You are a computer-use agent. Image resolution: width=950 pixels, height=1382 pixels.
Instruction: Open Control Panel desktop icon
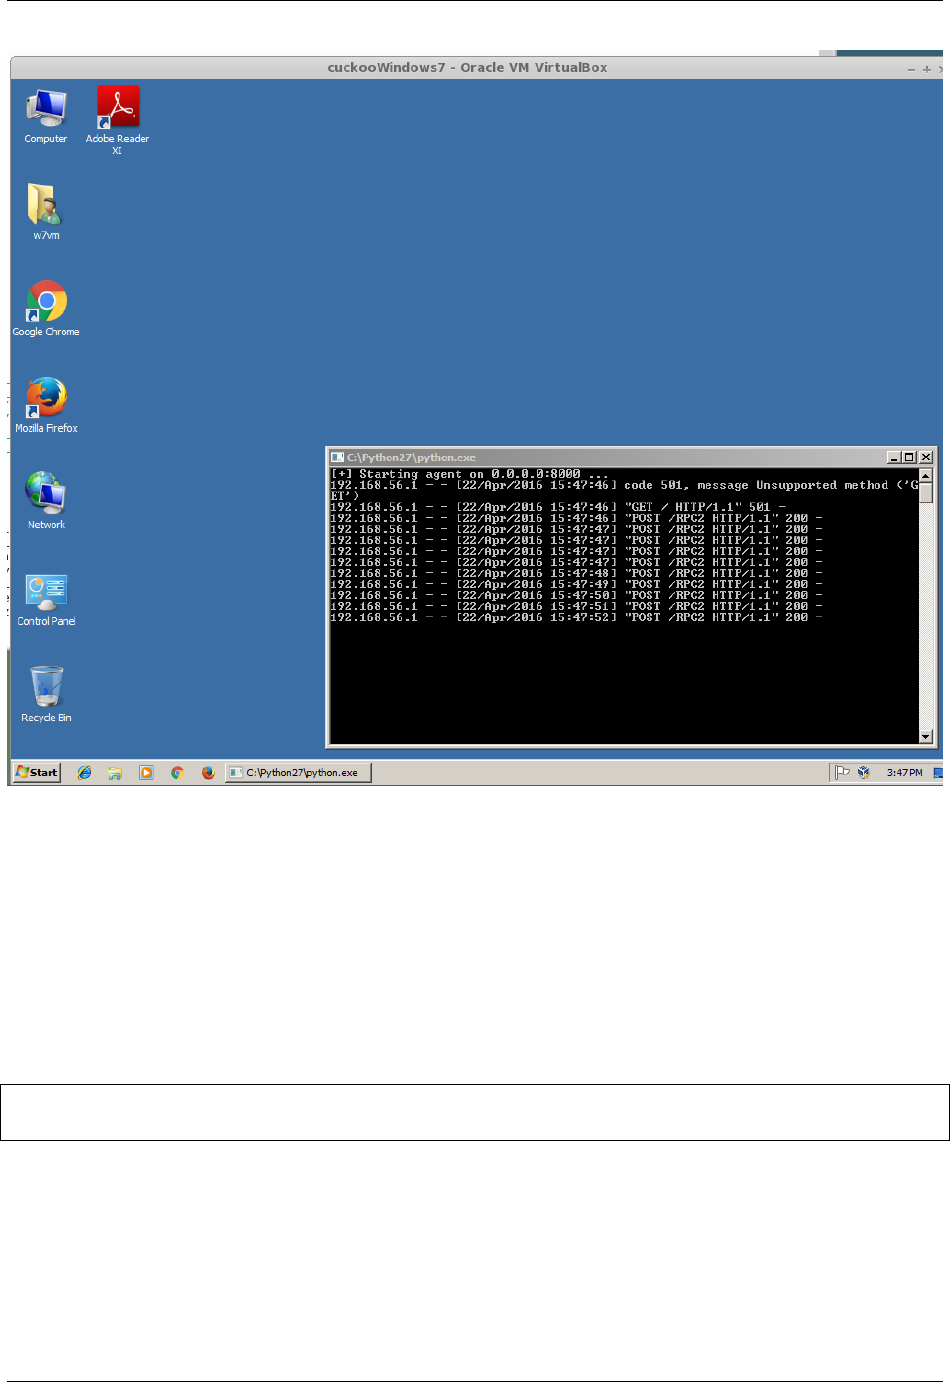[46, 599]
